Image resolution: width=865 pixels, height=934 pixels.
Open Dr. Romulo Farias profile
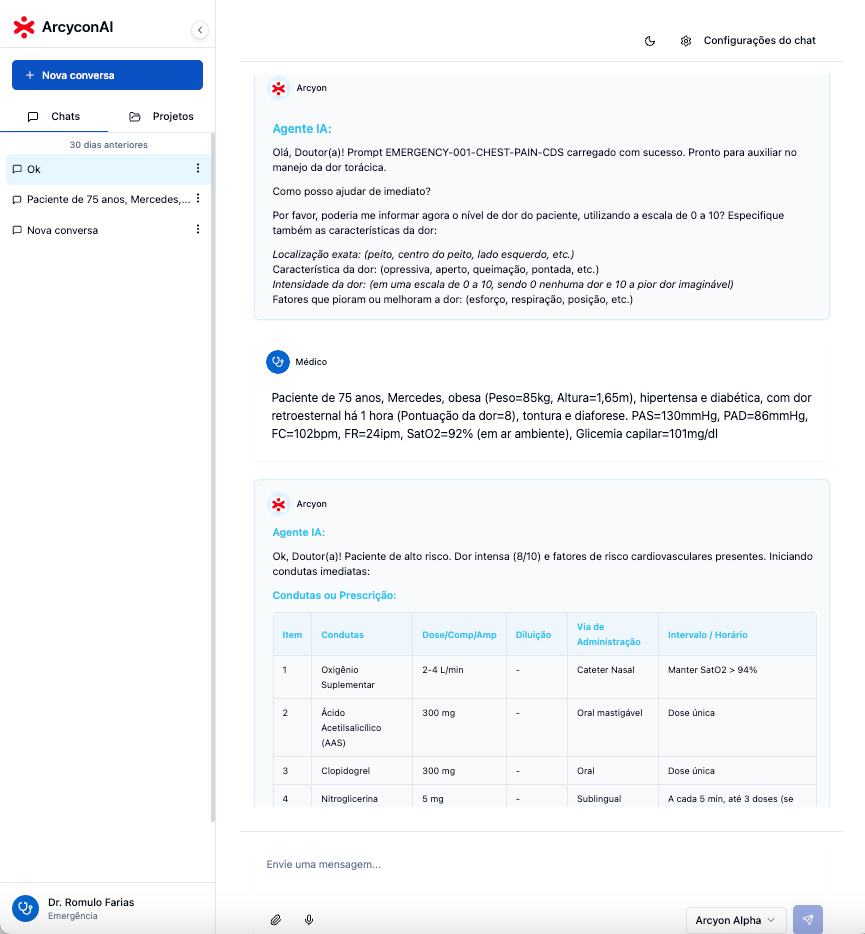click(91, 908)
